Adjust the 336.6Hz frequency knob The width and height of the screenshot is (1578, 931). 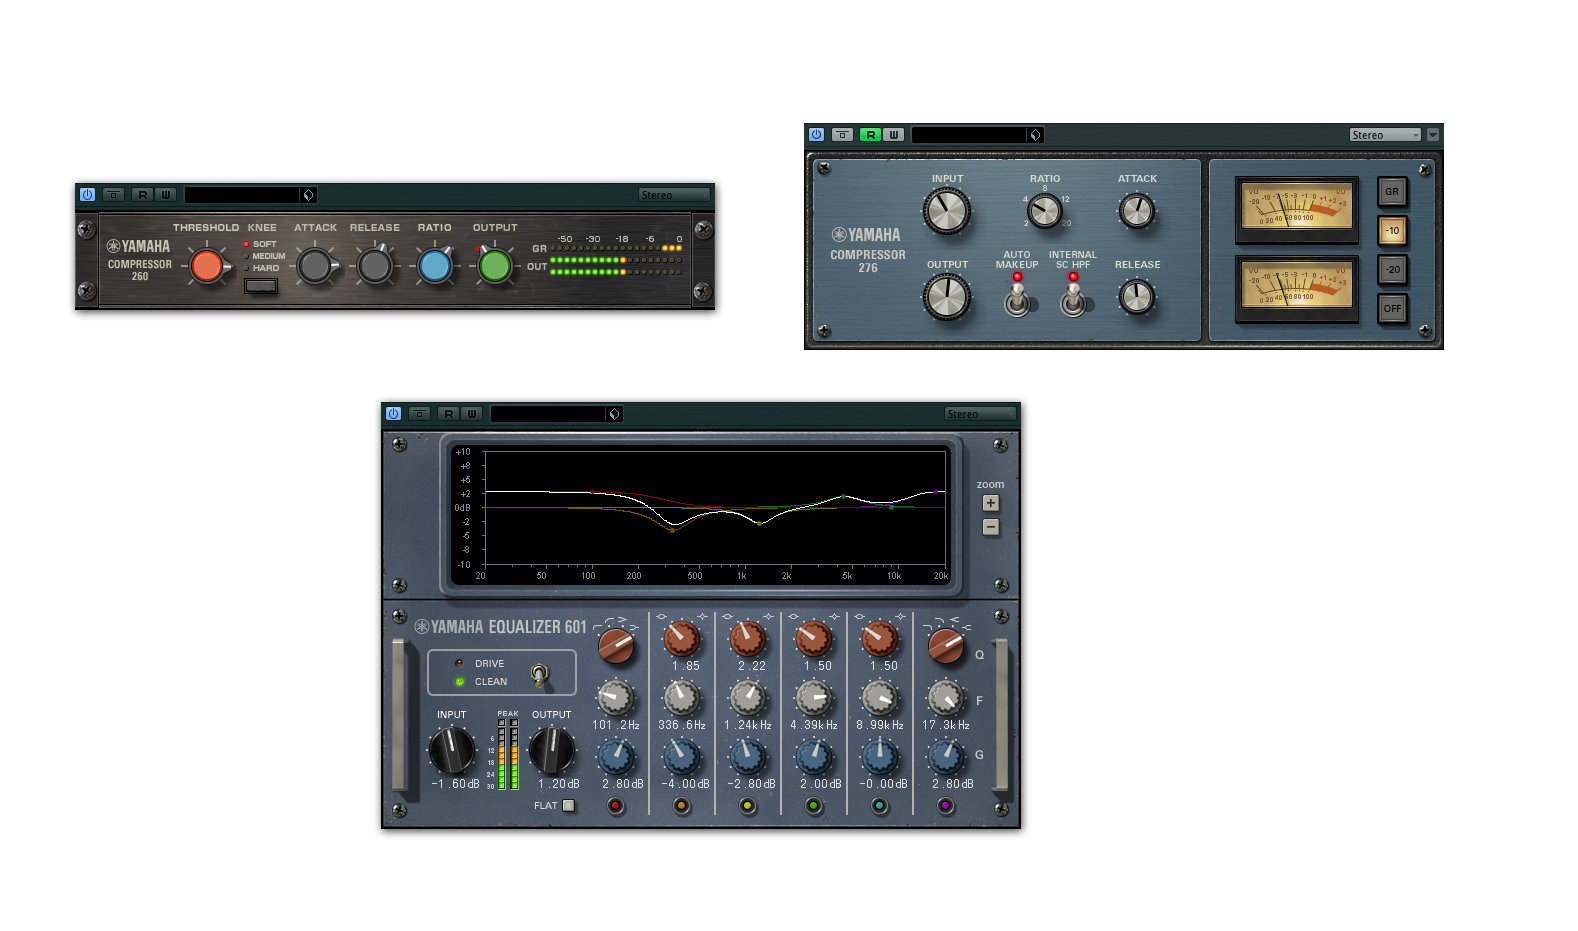[682, 697]
